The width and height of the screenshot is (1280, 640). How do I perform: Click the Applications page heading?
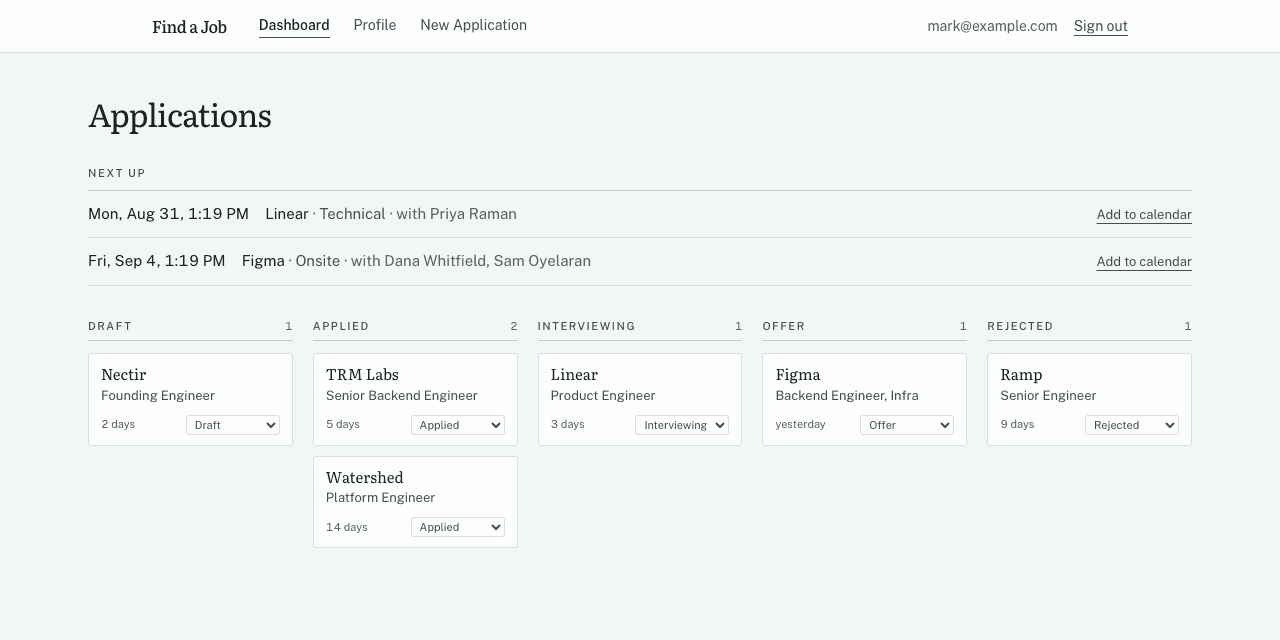180,116
